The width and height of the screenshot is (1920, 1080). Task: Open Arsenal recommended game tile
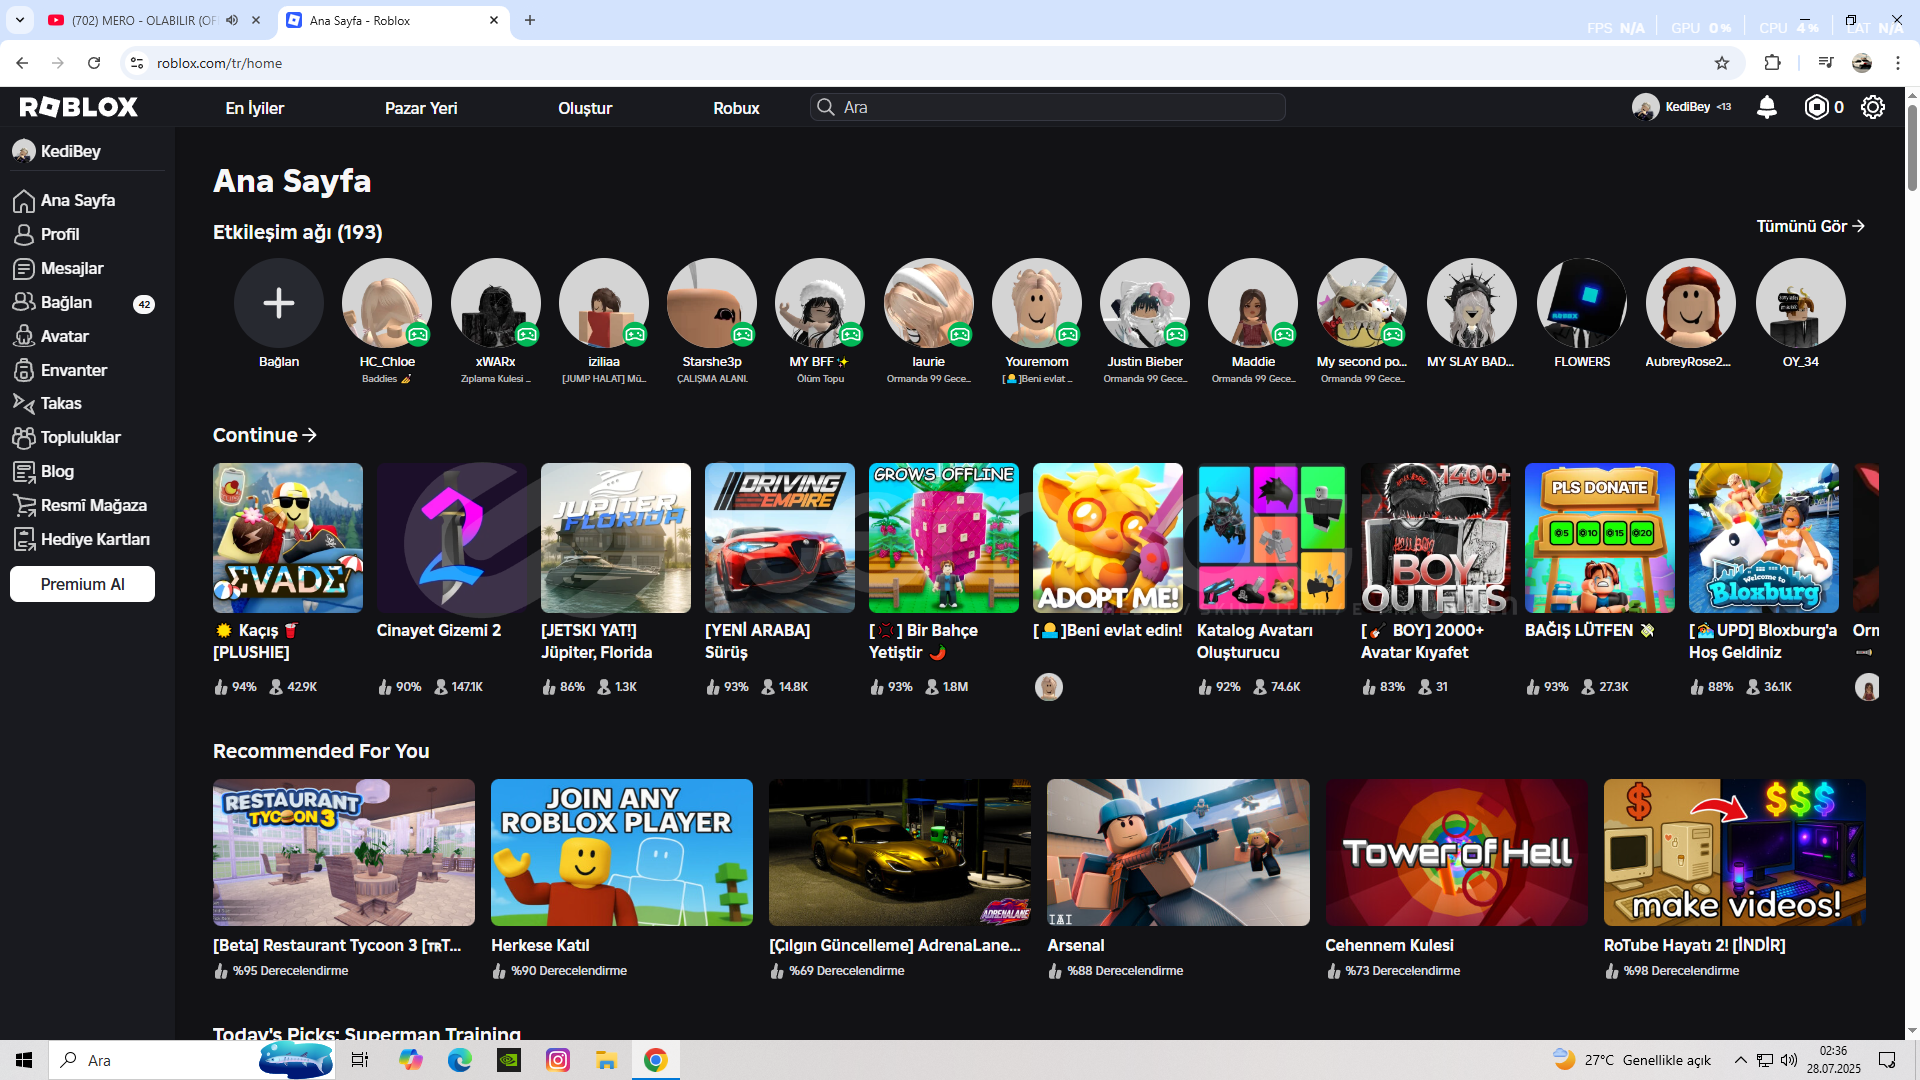click(1178, 852)
